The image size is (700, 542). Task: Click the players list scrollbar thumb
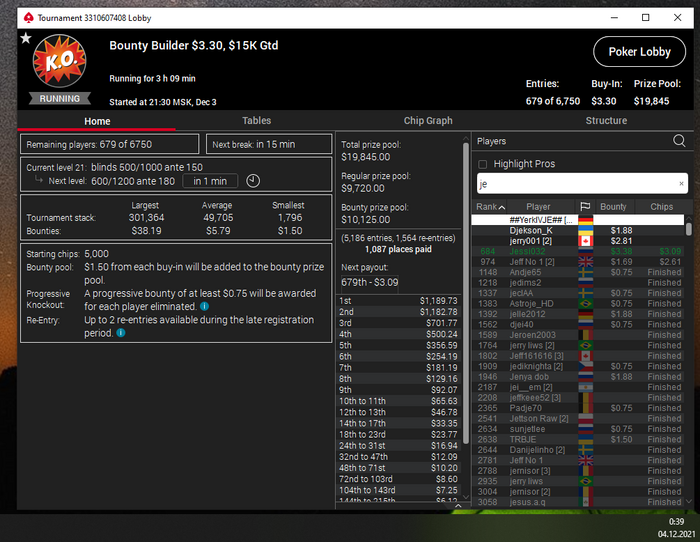tap(689, 229)
